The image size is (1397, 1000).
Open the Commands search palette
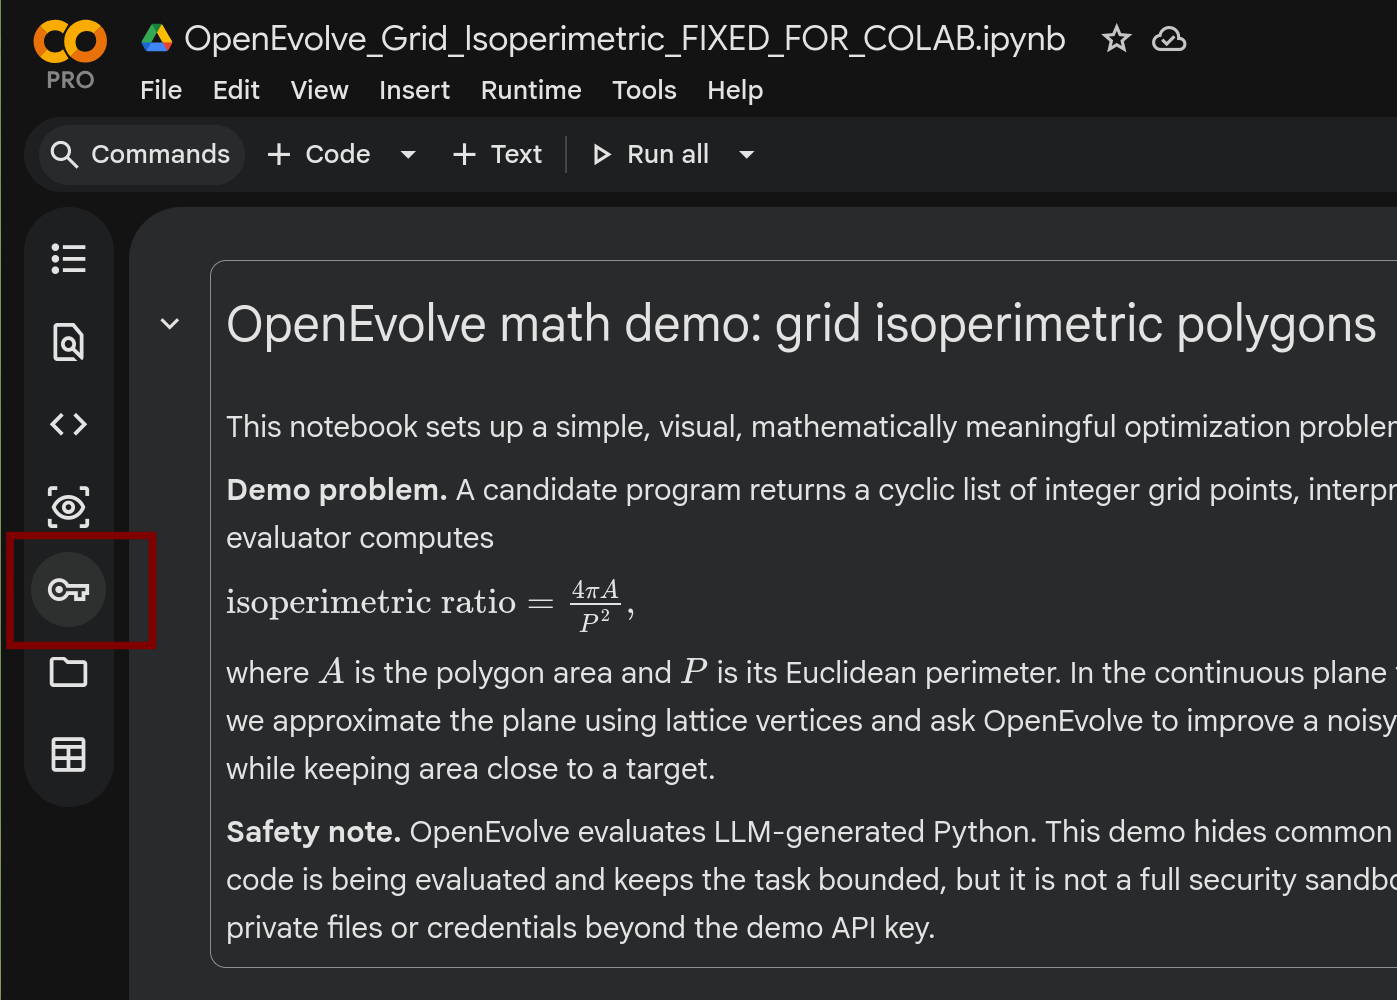pyautogui.click(x=141, y=154)
